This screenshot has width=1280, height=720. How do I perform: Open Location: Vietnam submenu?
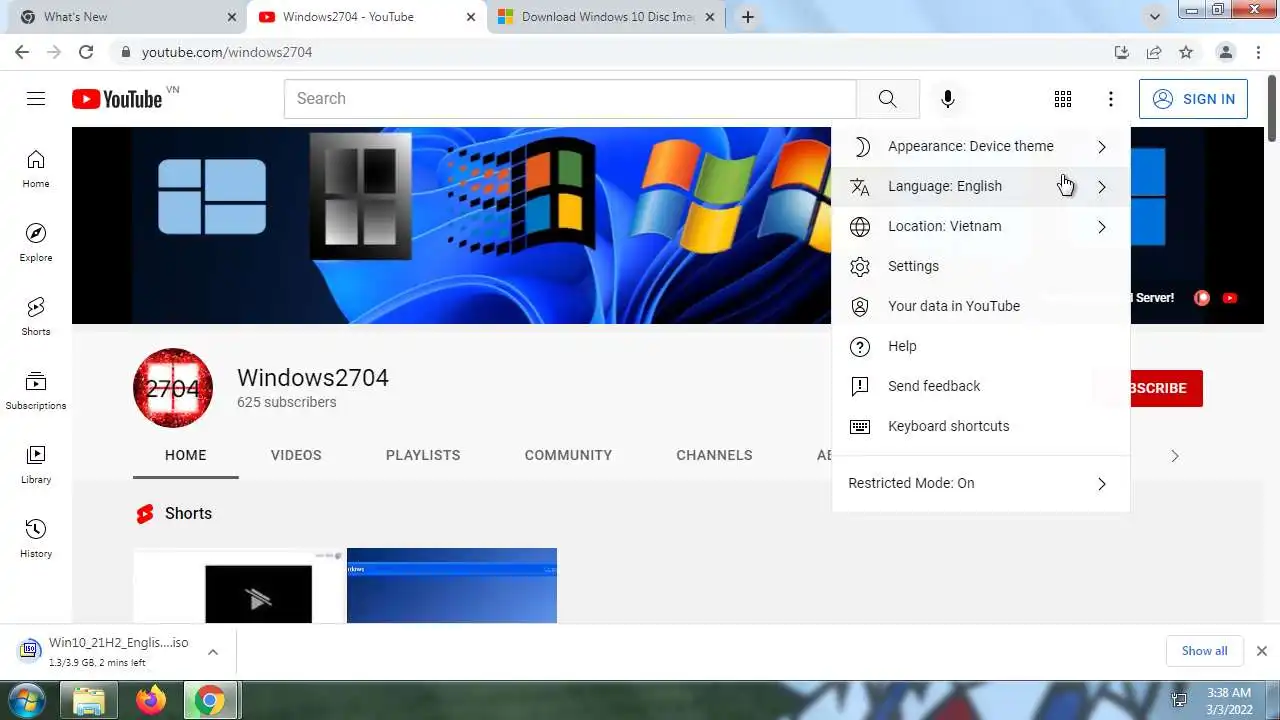[980, 226]
